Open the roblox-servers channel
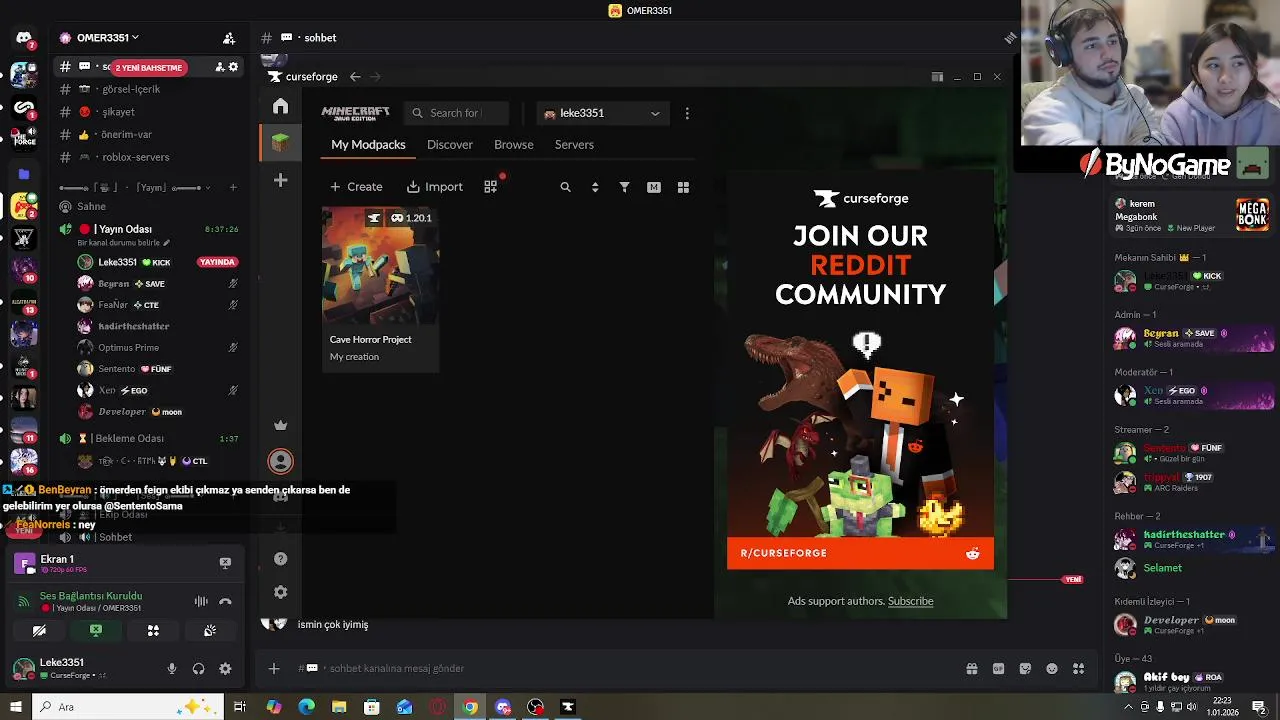 coord(136,157)
